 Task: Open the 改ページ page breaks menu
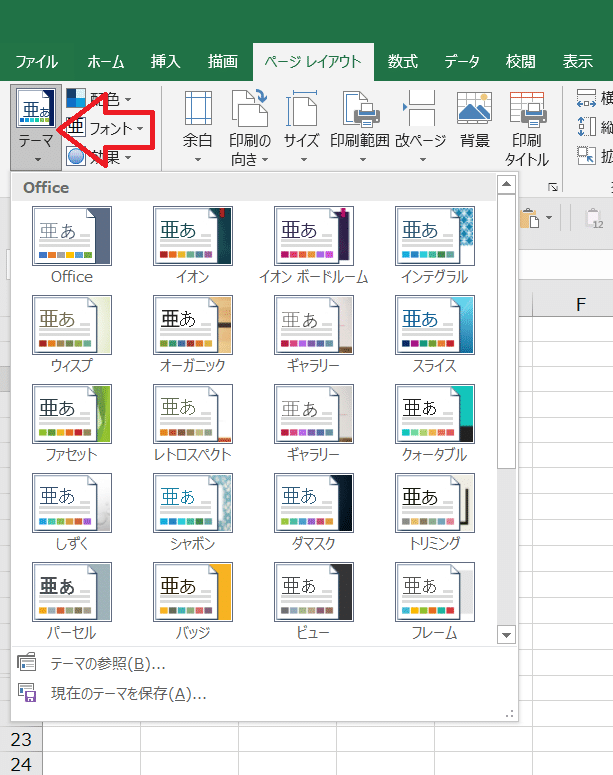(421, 127)
